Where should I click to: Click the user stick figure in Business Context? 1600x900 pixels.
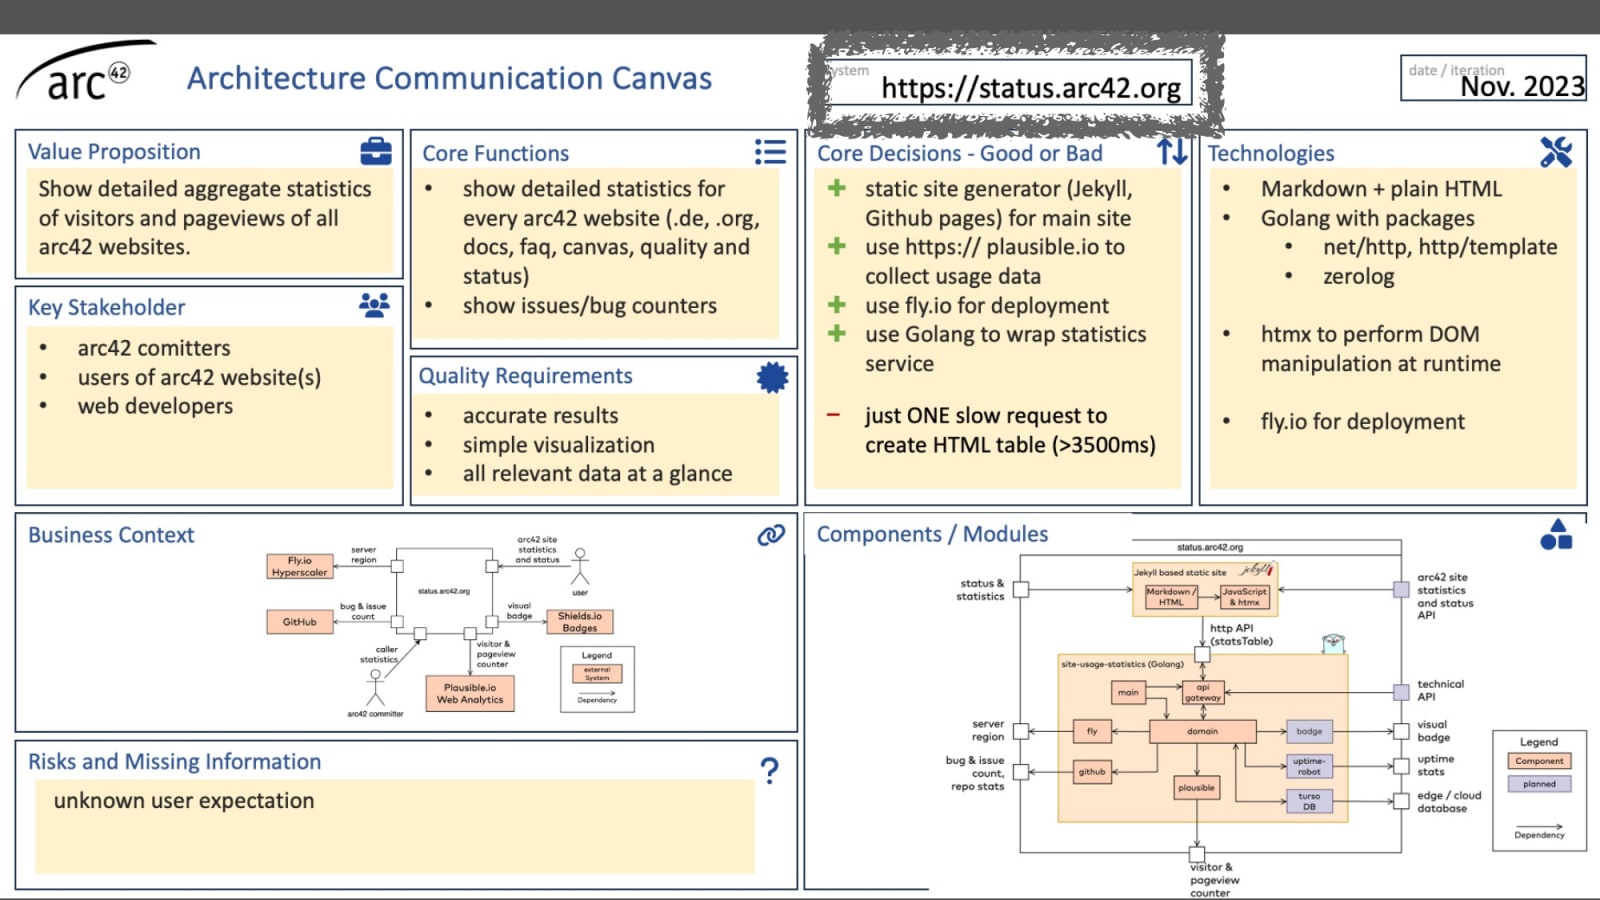pyautogui.click(x=580, y=567)
